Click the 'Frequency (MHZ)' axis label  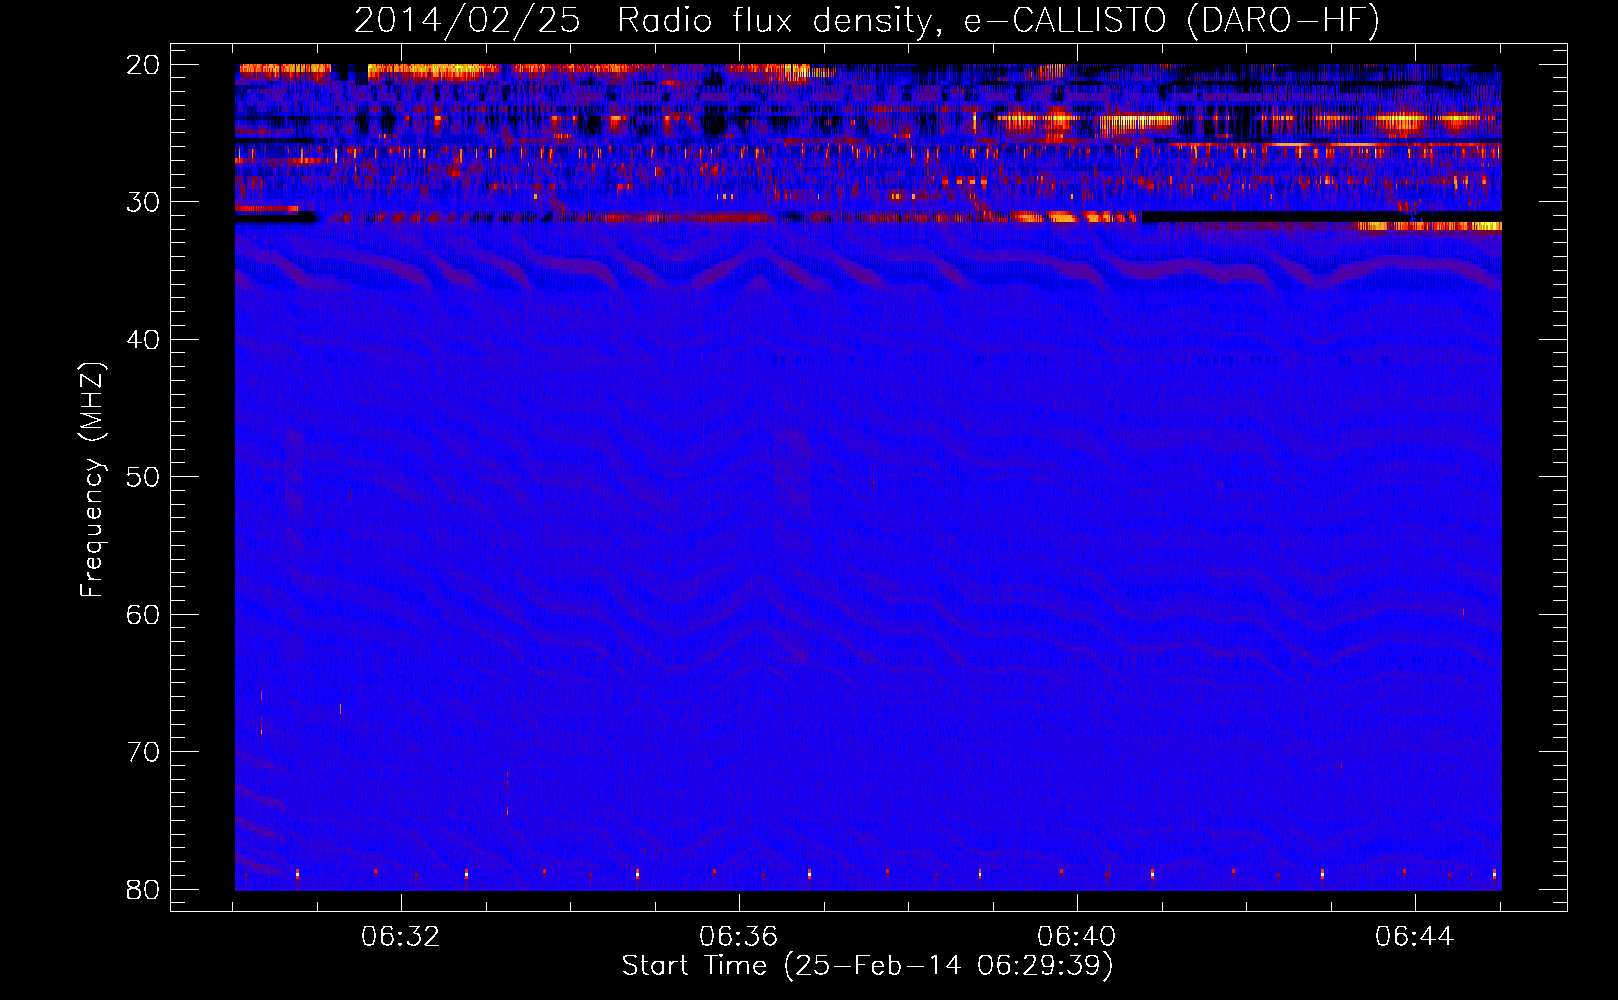coord(92,479)
